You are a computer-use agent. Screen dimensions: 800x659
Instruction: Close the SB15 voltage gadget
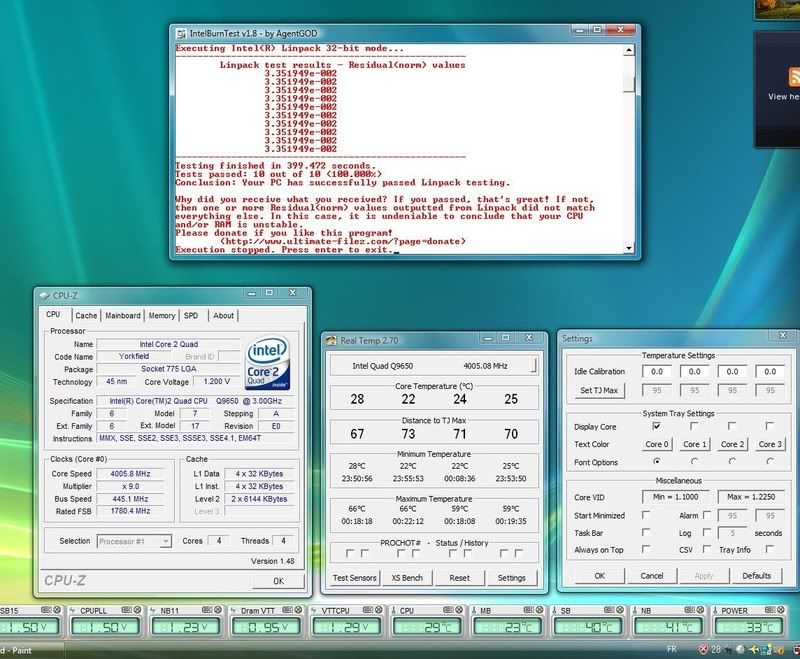pyautogui.click(x=57, y=610)
